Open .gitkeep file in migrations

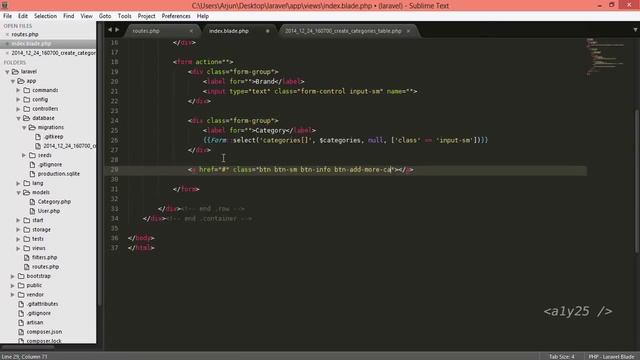click(53, 137)
